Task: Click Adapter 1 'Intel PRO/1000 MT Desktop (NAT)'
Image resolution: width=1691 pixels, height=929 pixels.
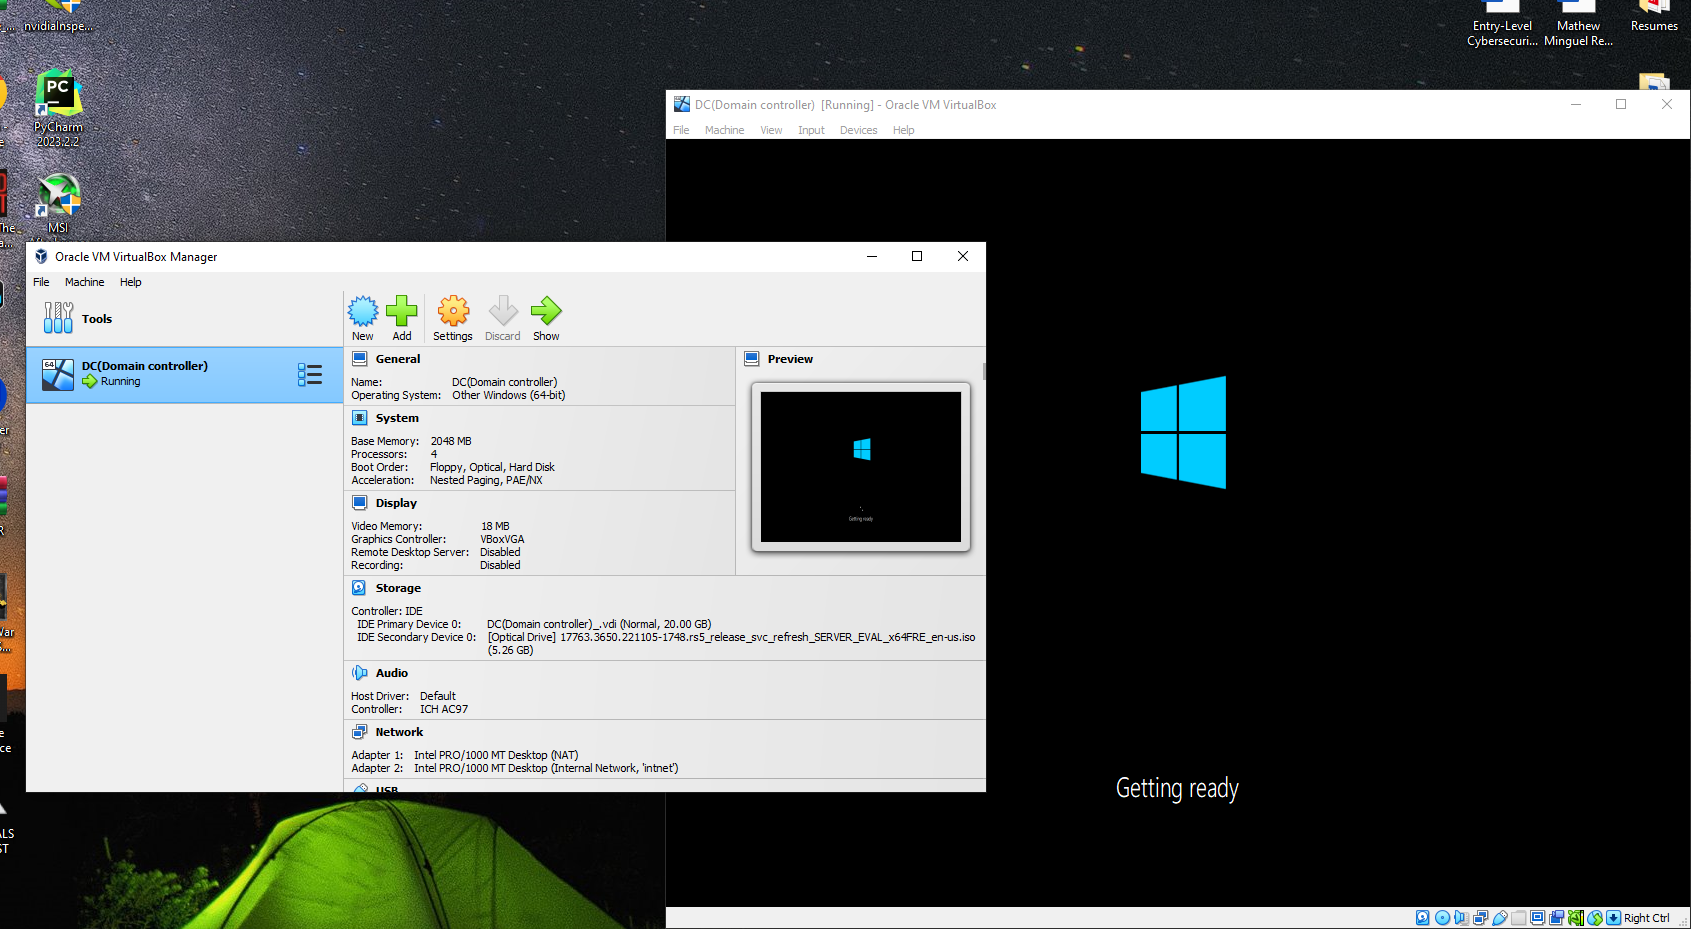Action: coord(496,755)
